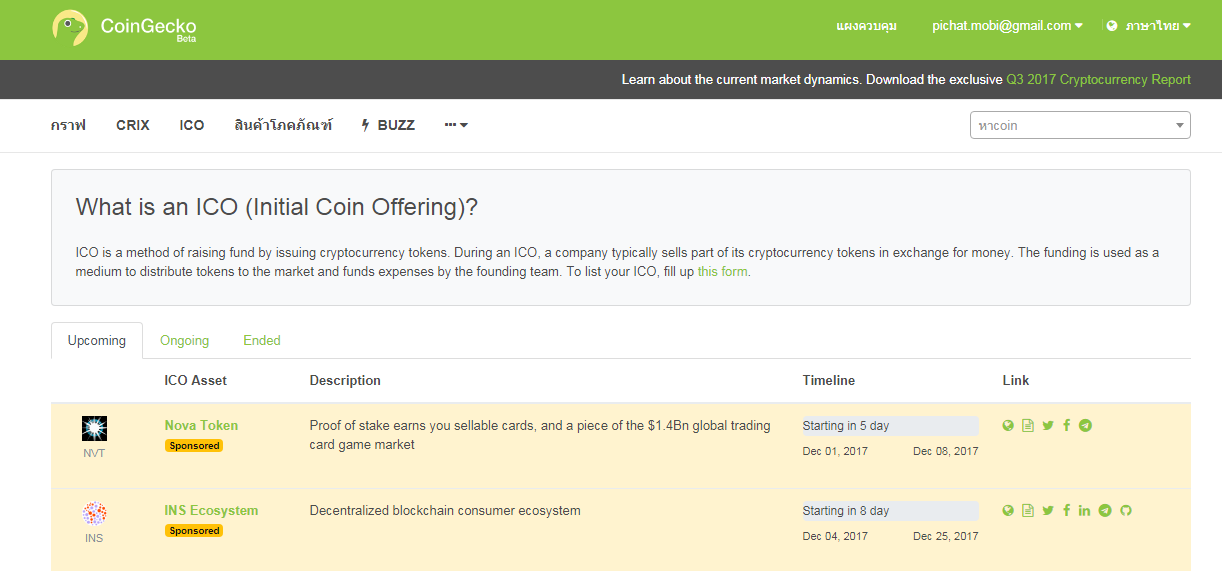Expand the three-dots more menu
Viewport: 1222px width, 571px height.
pyautogui.click(x=456, y=125)
